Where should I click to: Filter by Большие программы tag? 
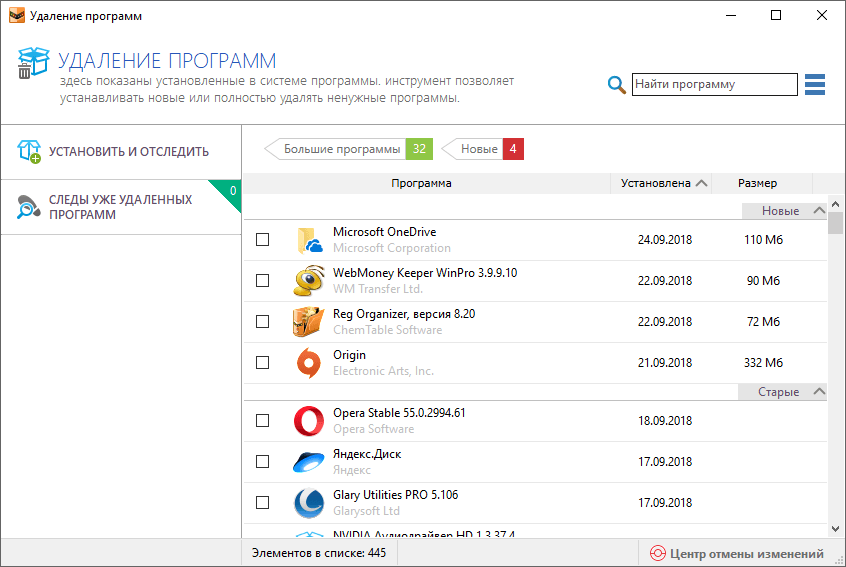349,149
